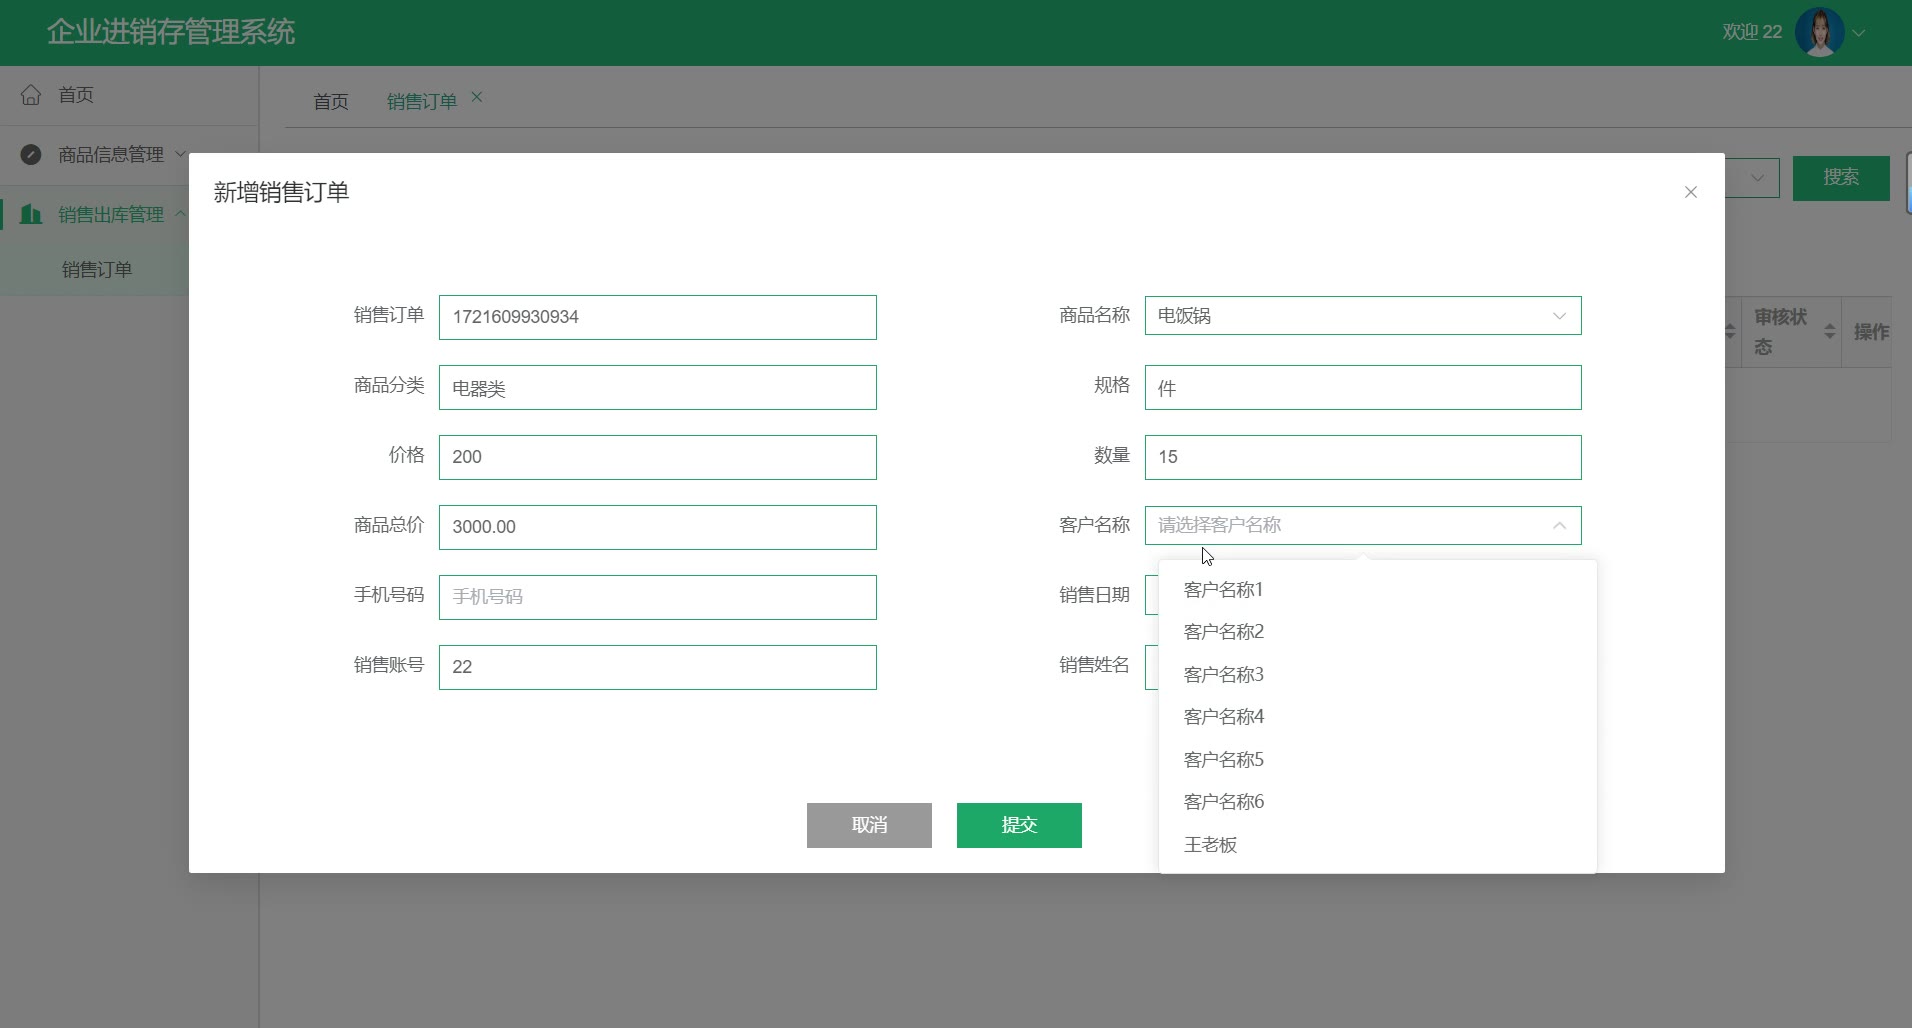Click the 搜索 button
Screen dimensions: 1912x1028
[1840, 178]
